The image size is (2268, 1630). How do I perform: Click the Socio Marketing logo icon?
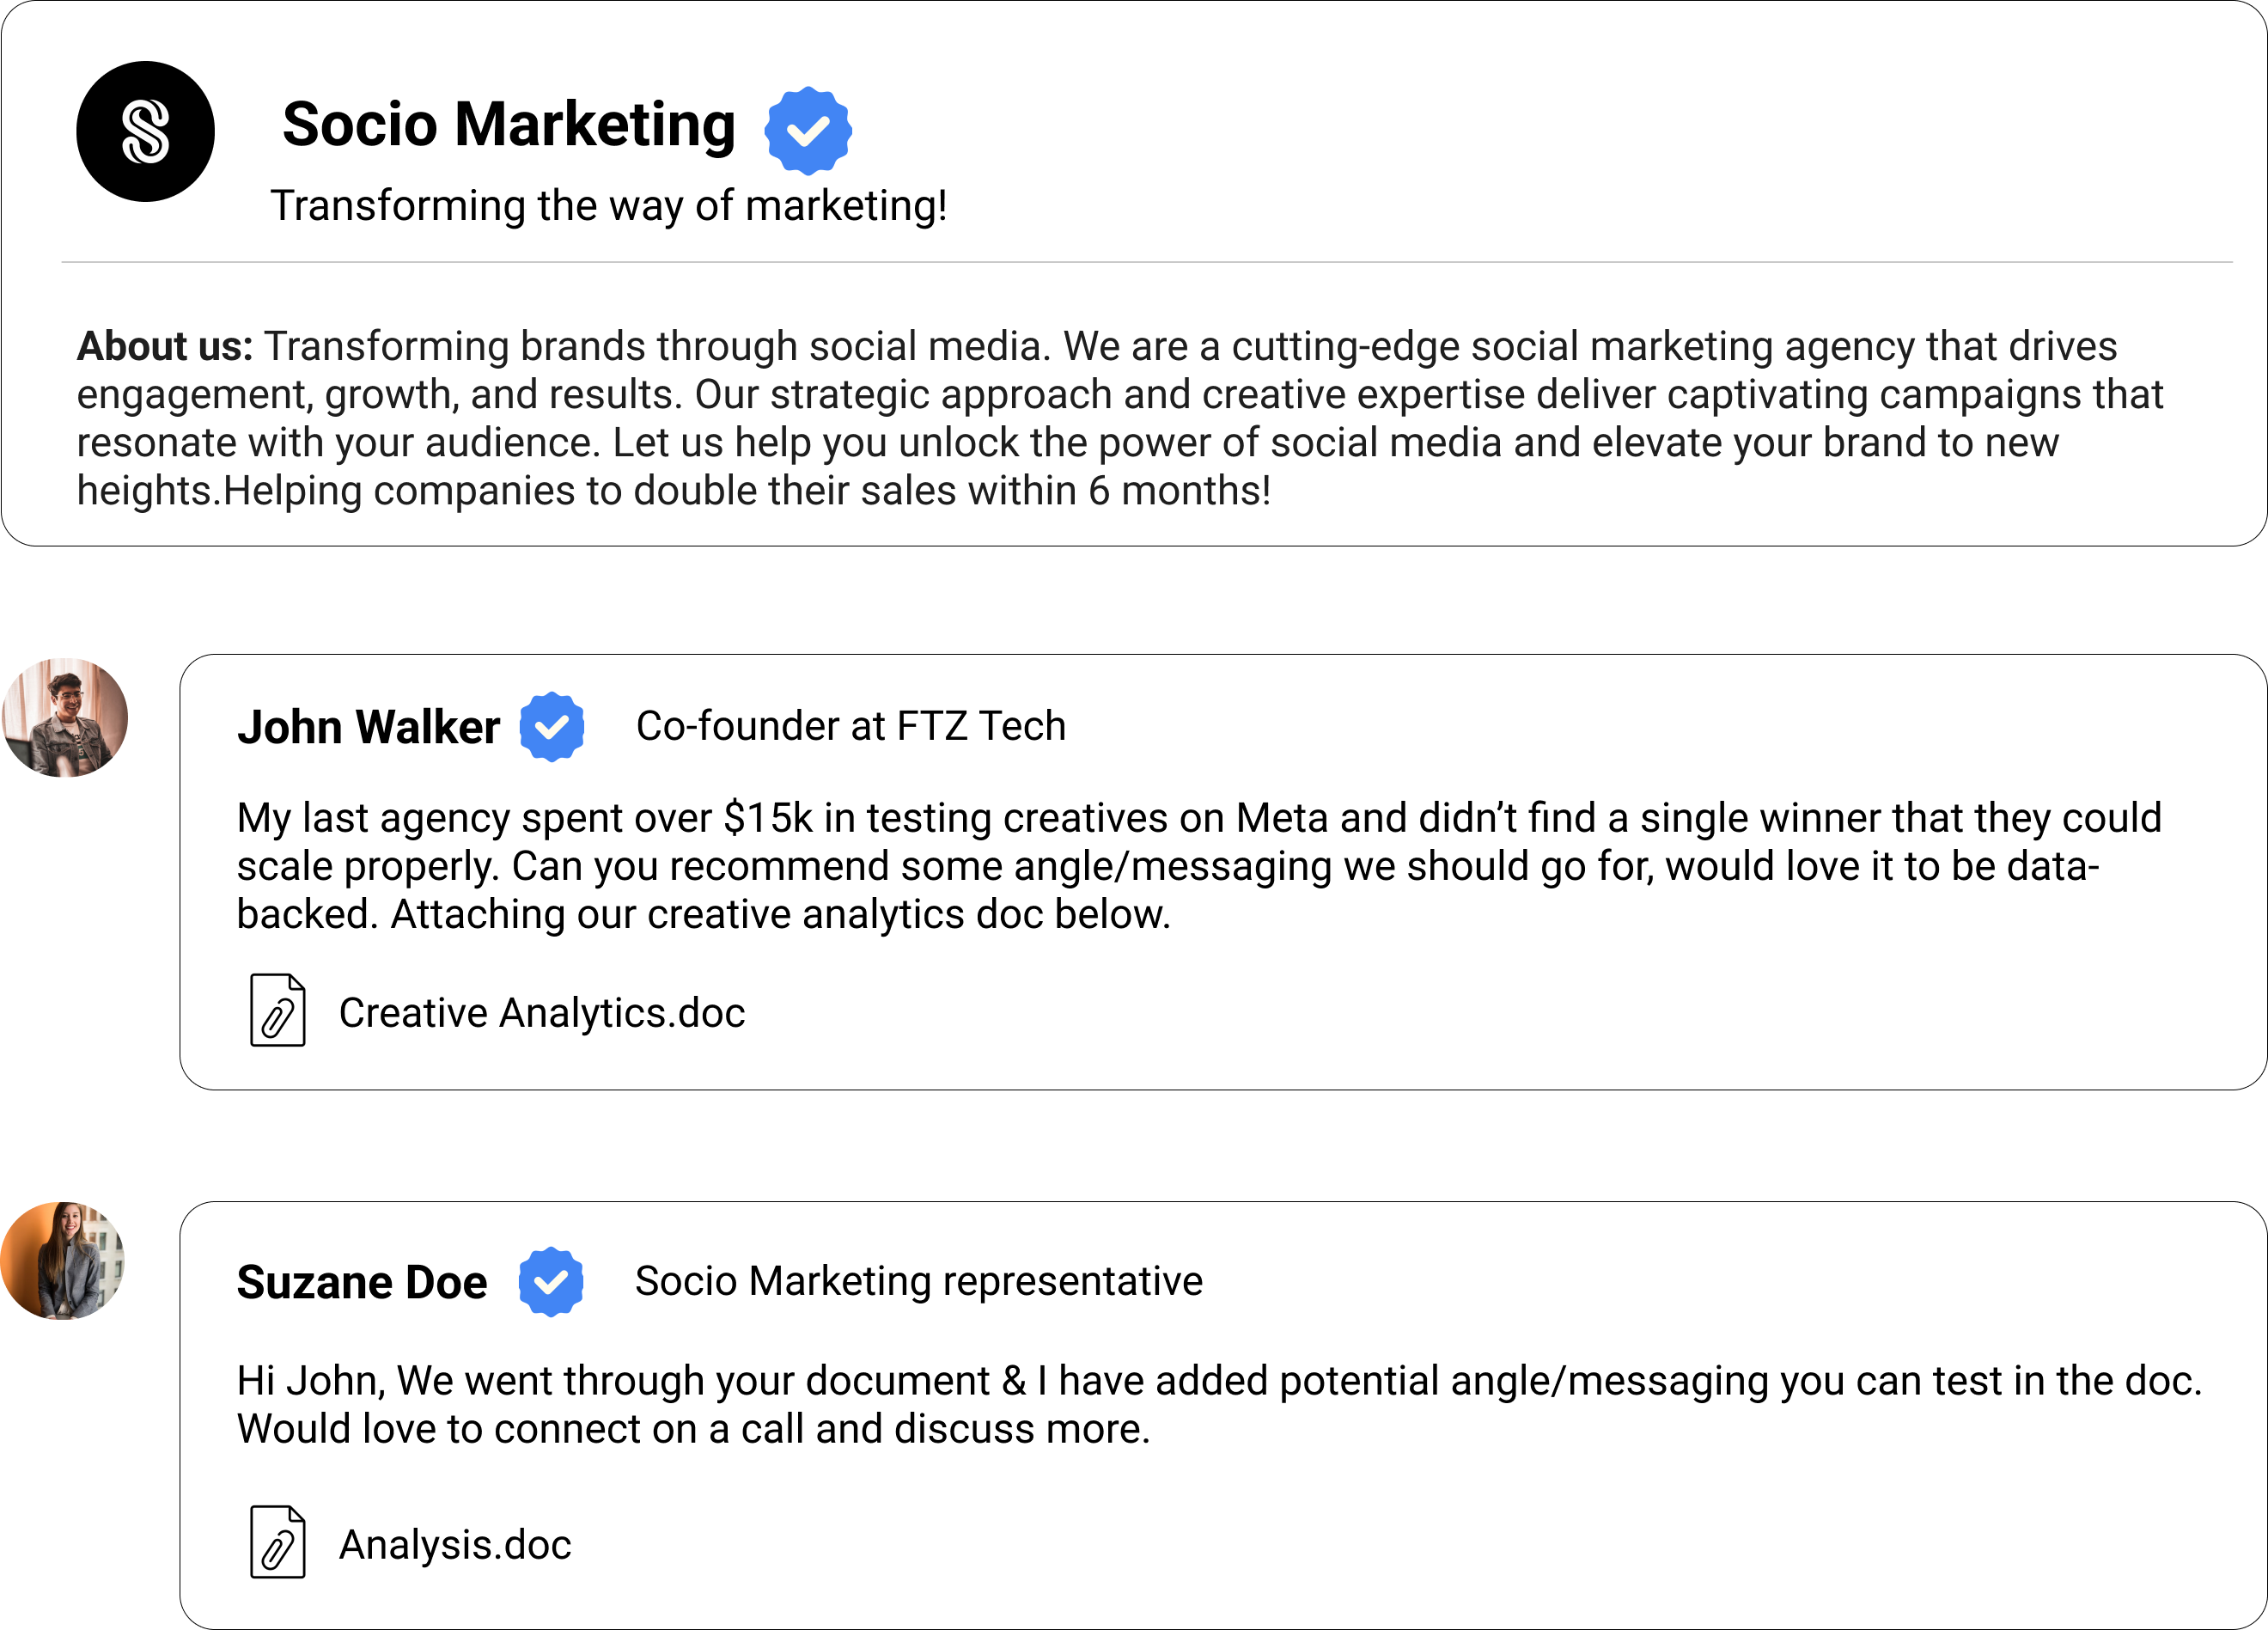[145, 131]
